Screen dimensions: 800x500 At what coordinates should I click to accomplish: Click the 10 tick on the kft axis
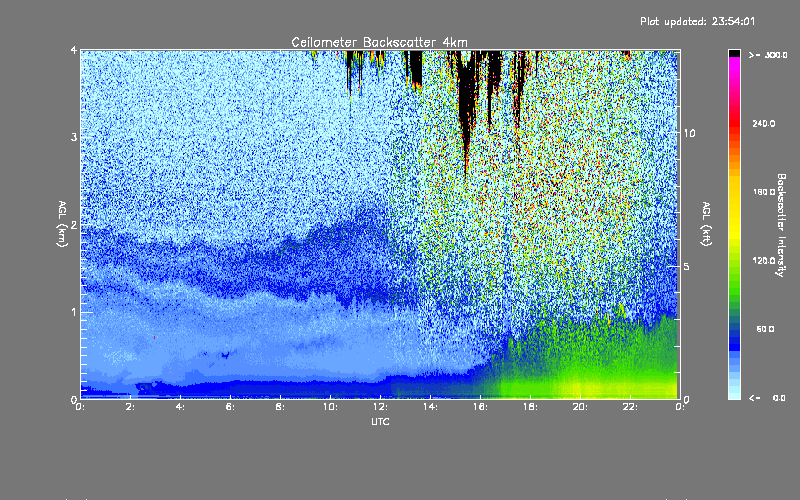[689, 133]
